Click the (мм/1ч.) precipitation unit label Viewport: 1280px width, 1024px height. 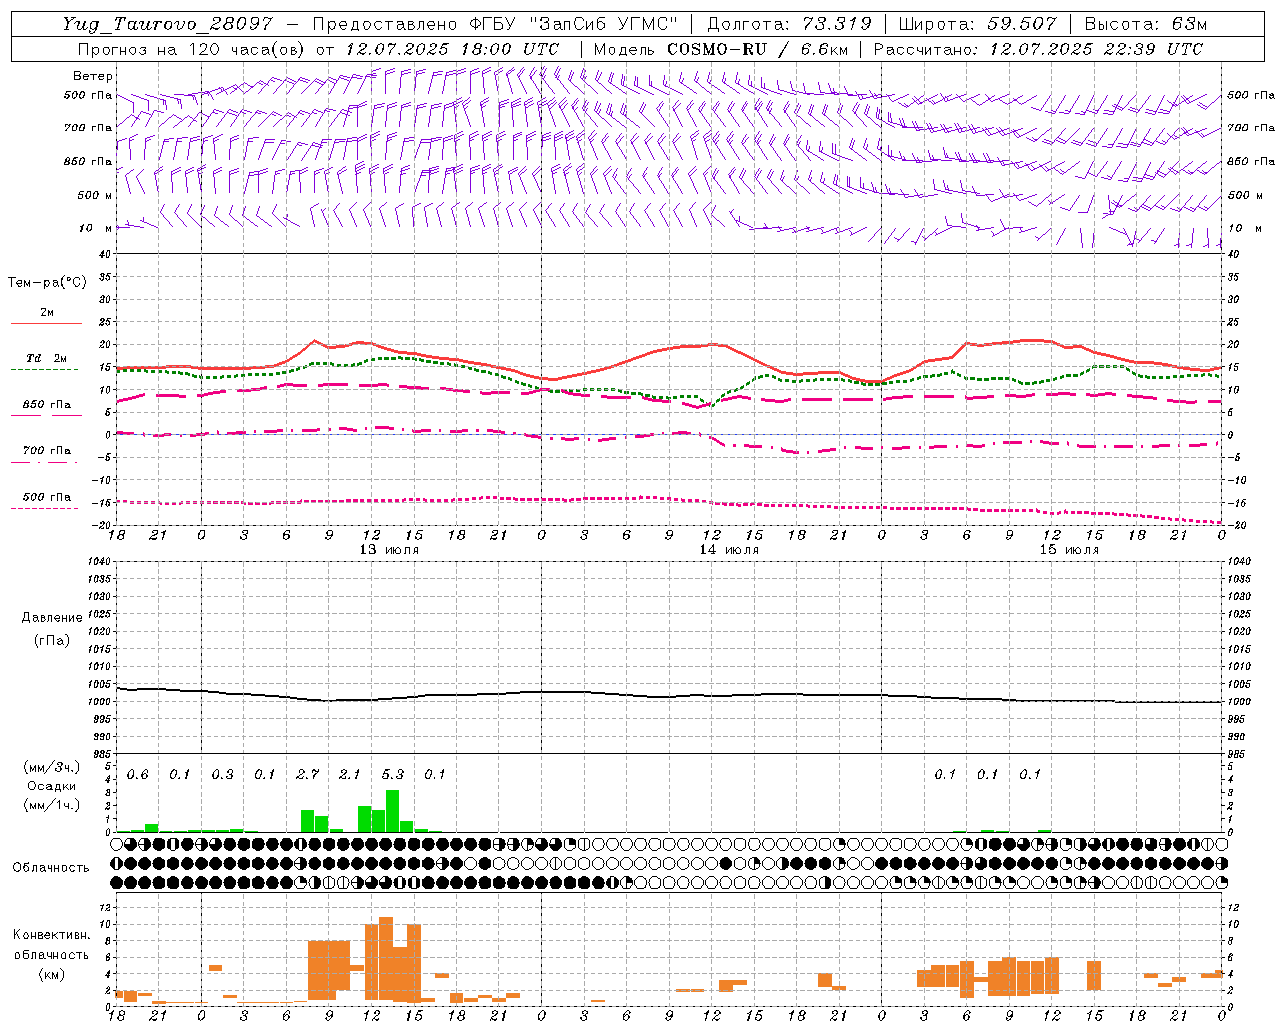tap(52, 804)
